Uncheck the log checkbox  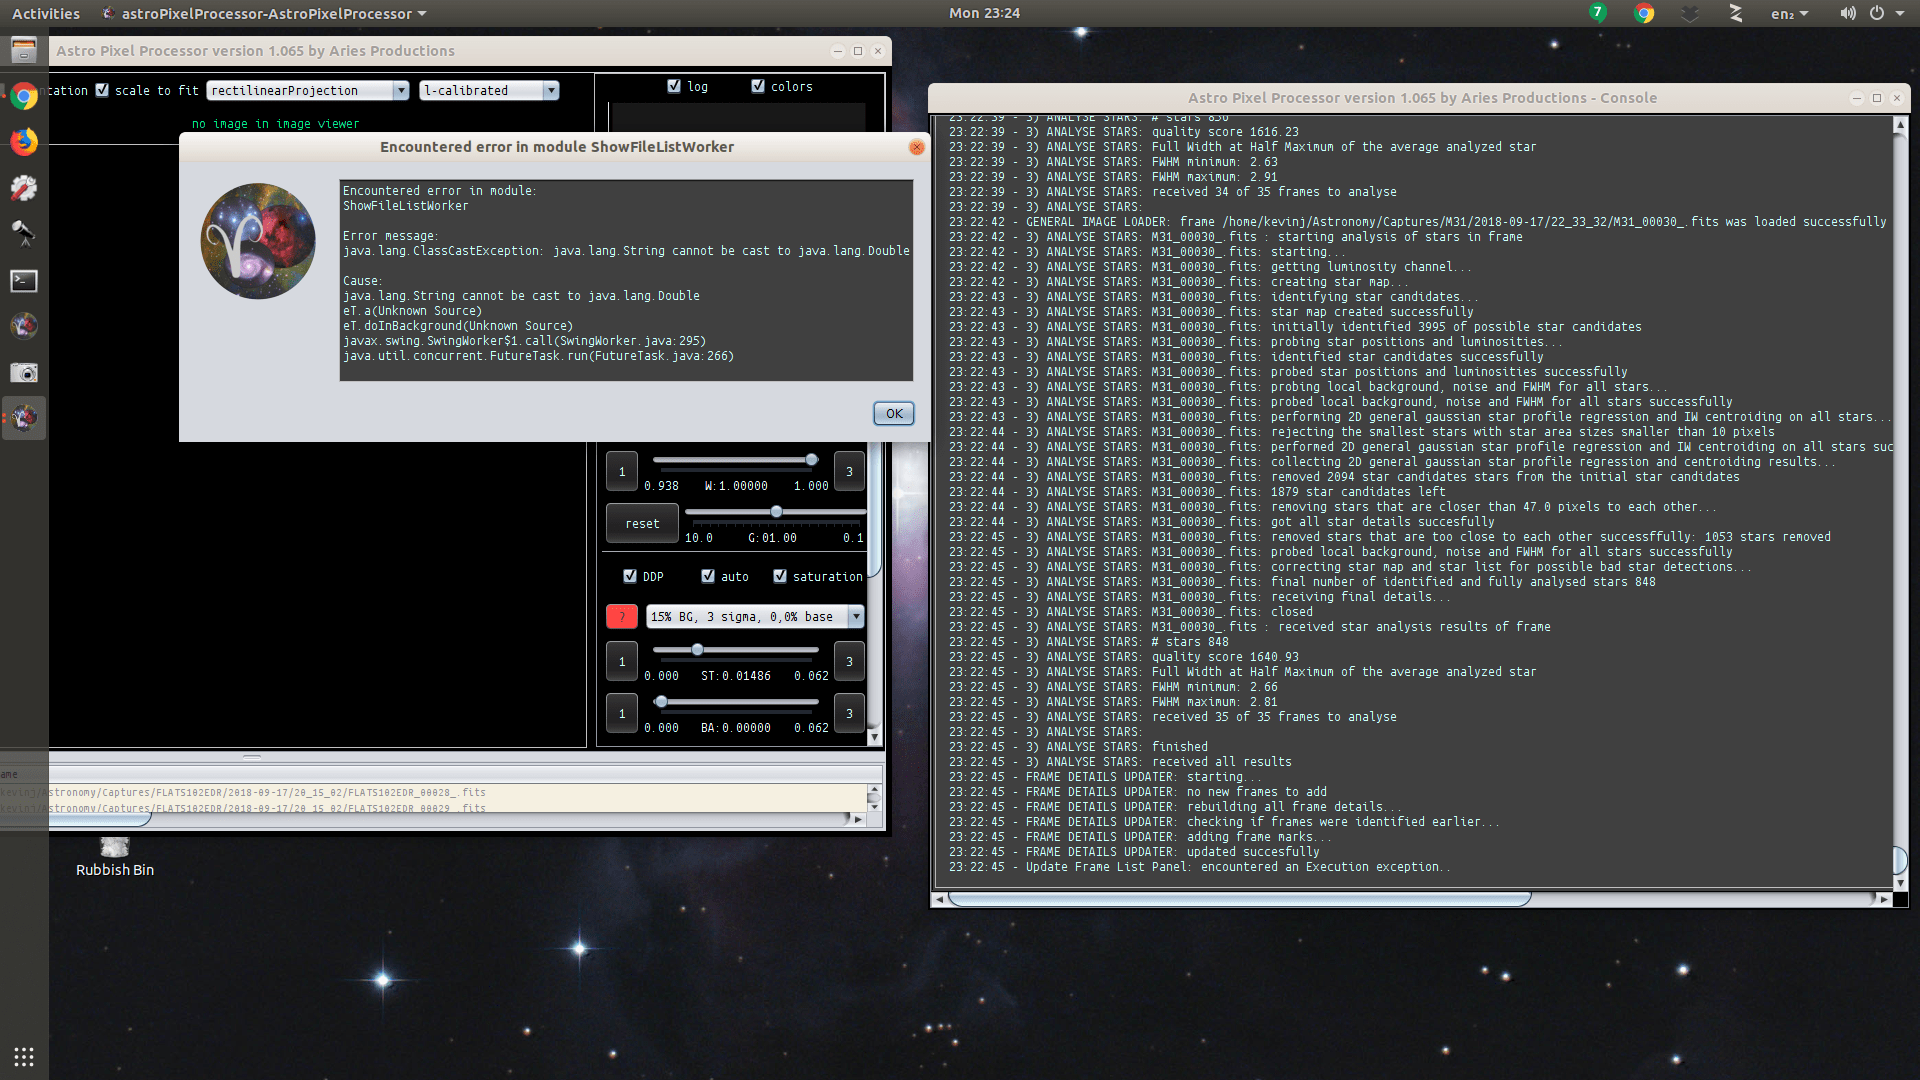click(x=674, y=86)
